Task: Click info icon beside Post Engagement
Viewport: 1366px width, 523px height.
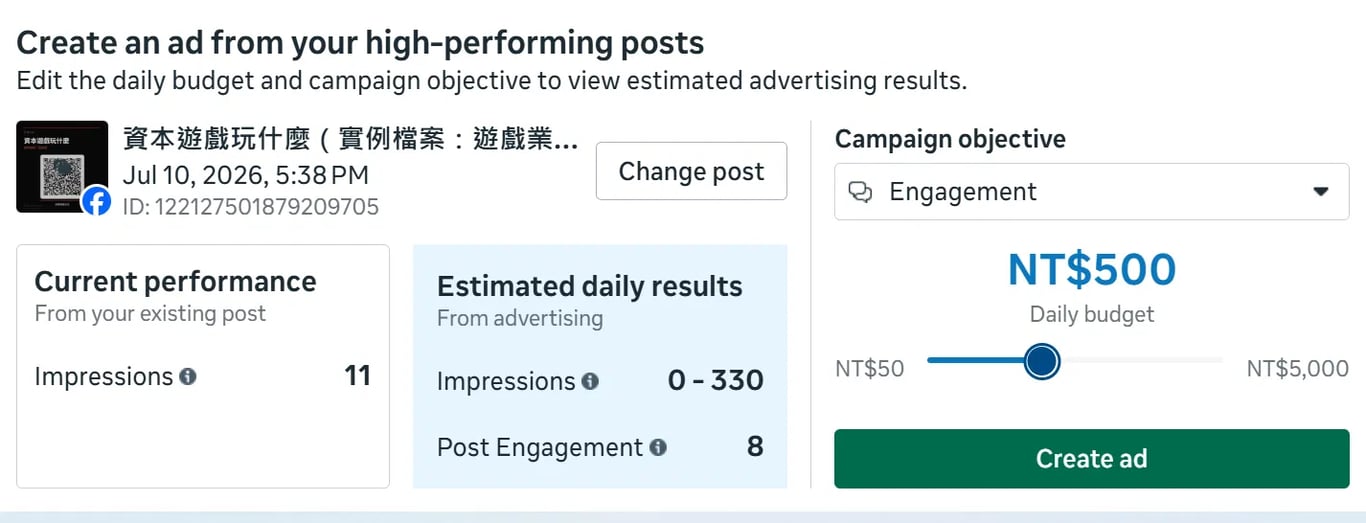Action: coord(658,447)
